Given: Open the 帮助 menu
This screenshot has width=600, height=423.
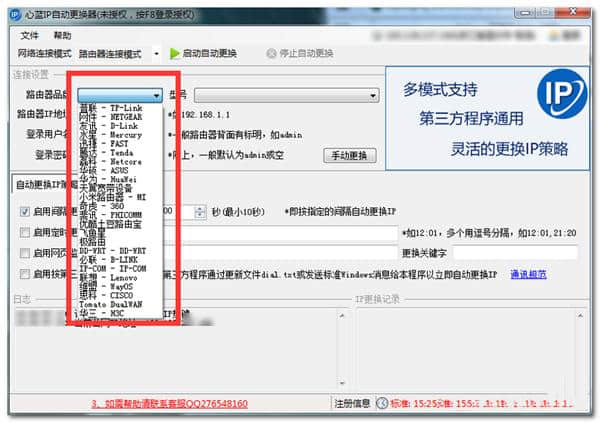Looking at the screenshot, I should 62,36.
